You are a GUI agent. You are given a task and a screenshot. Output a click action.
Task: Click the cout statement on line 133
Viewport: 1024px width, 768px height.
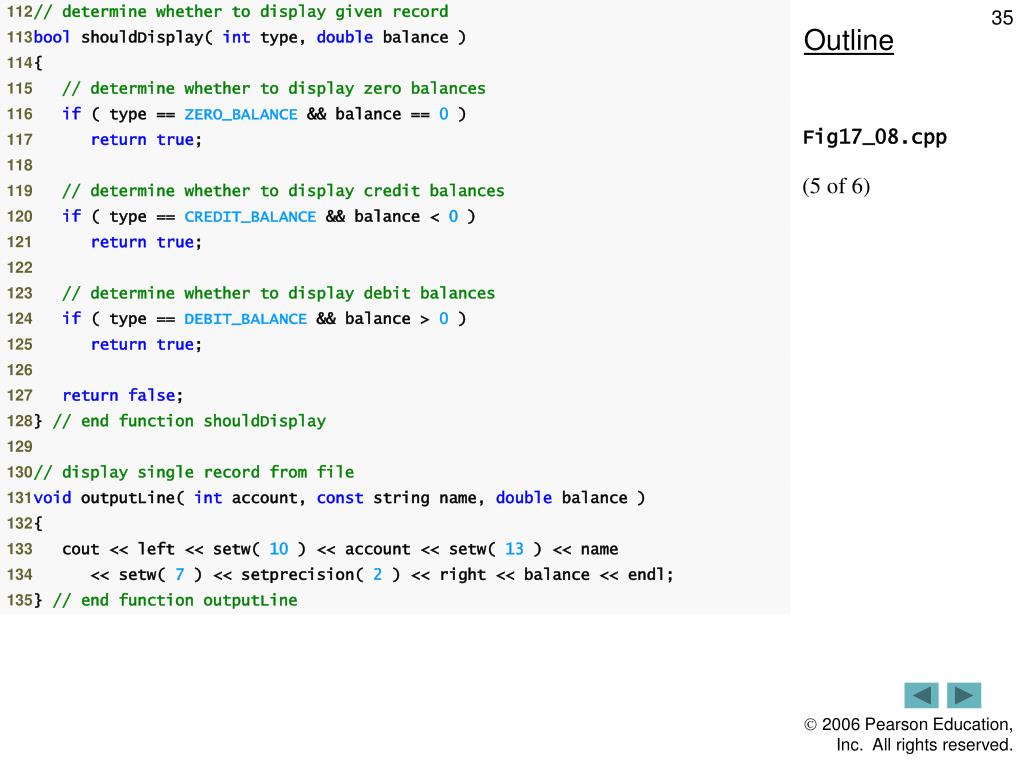coord(340,549)
